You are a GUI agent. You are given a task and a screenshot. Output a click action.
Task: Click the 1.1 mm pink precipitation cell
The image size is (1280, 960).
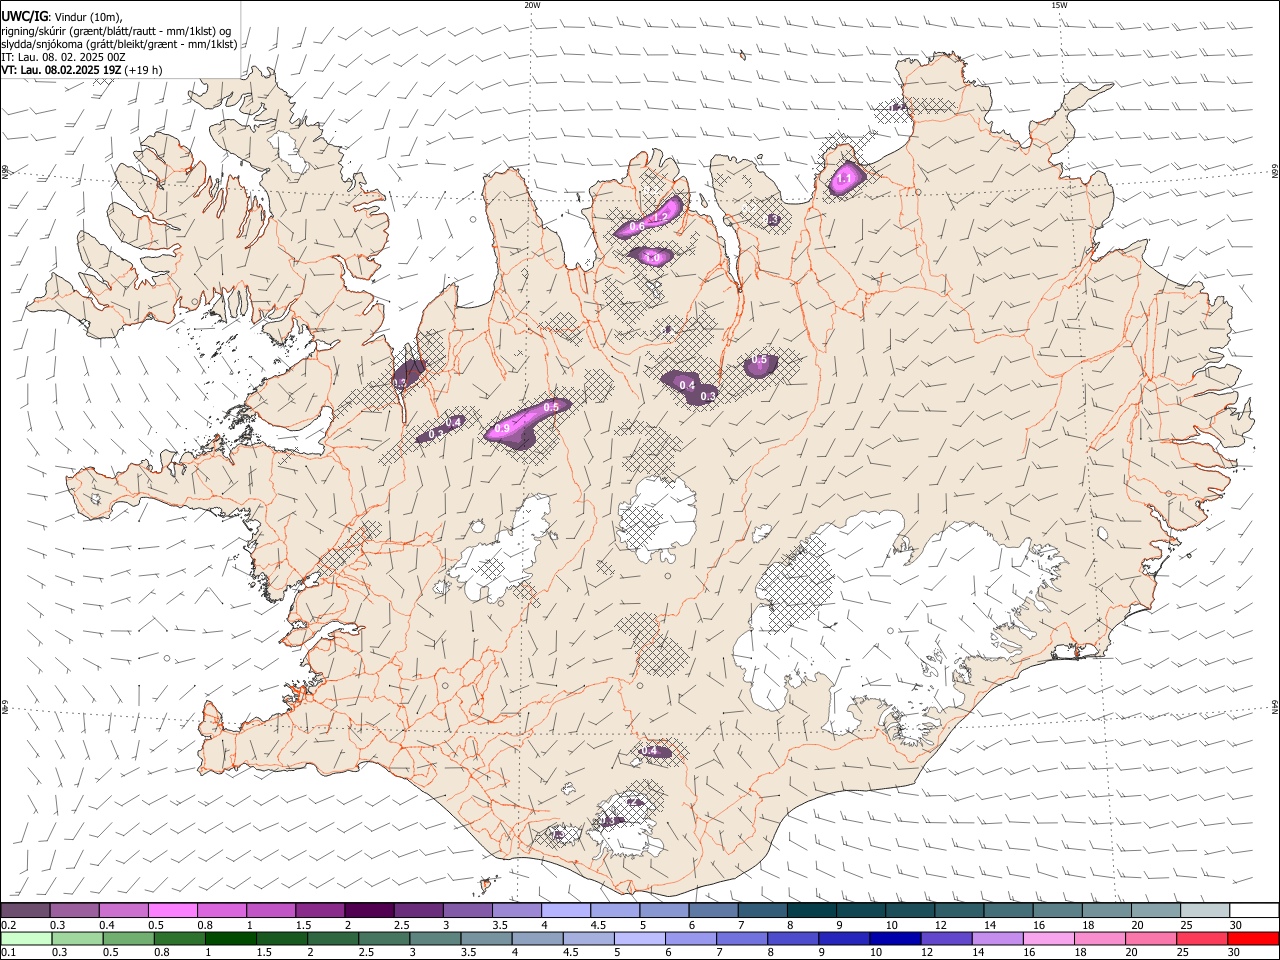point(845,178)
